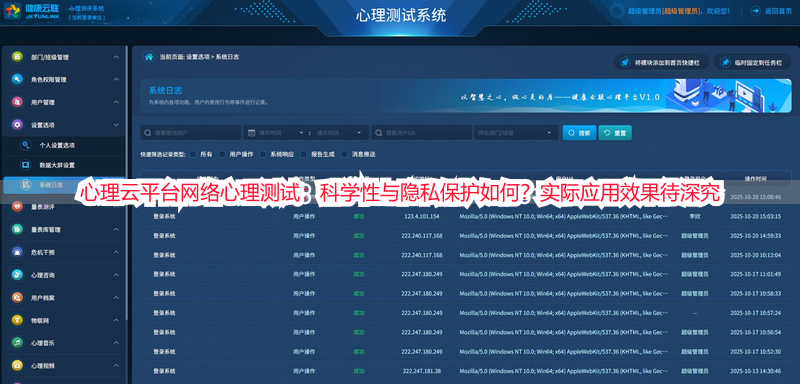Click IP address 123.4.101.154
The width and height of the screenshot is (800, 384).
pyautogui.click(x=421, y=216)
